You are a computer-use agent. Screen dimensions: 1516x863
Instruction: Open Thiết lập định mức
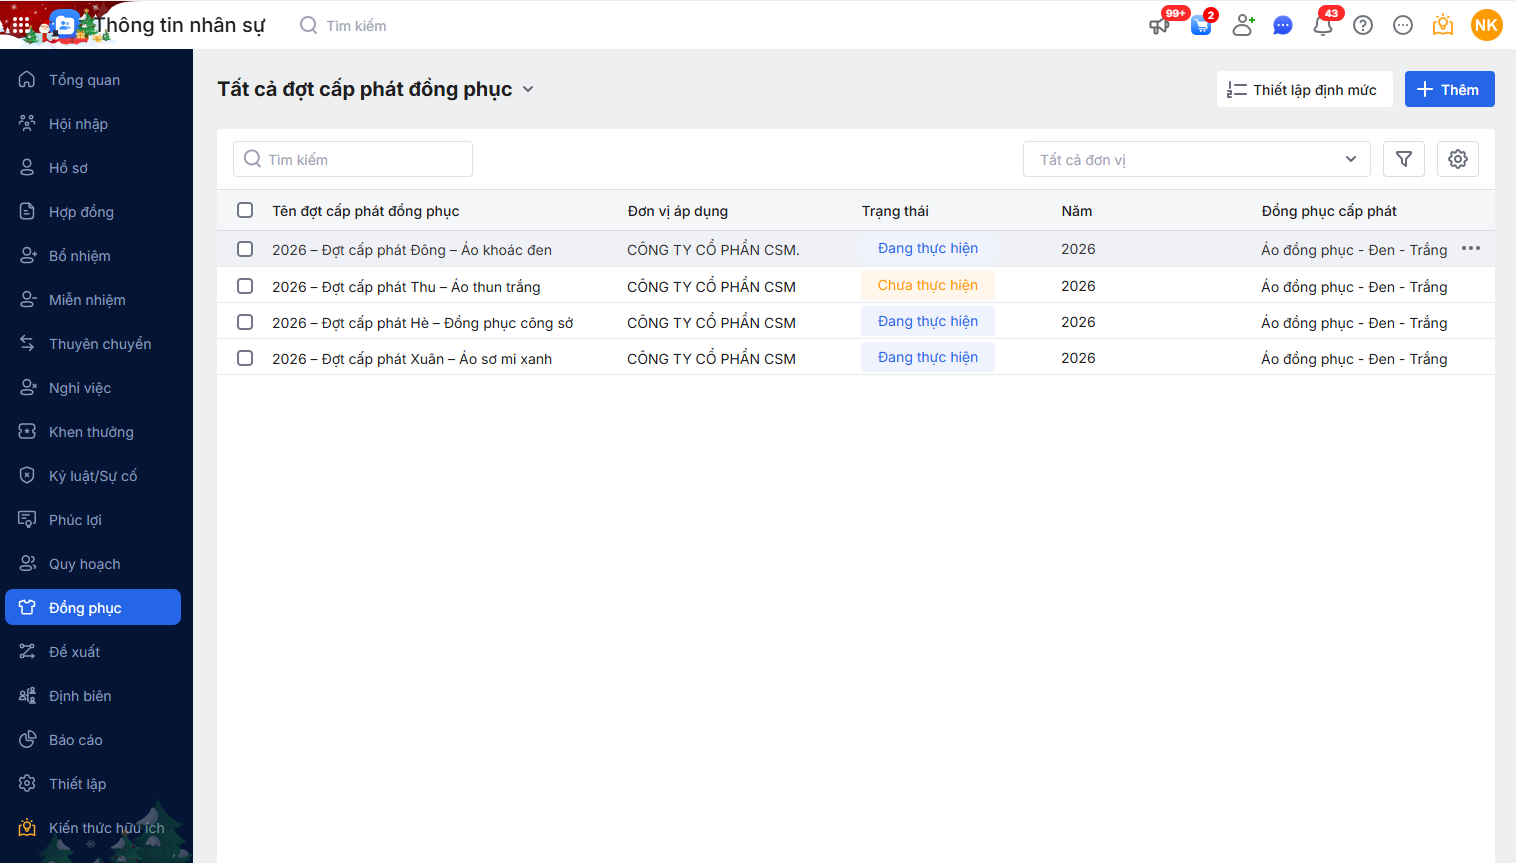tap(1304, 89)
